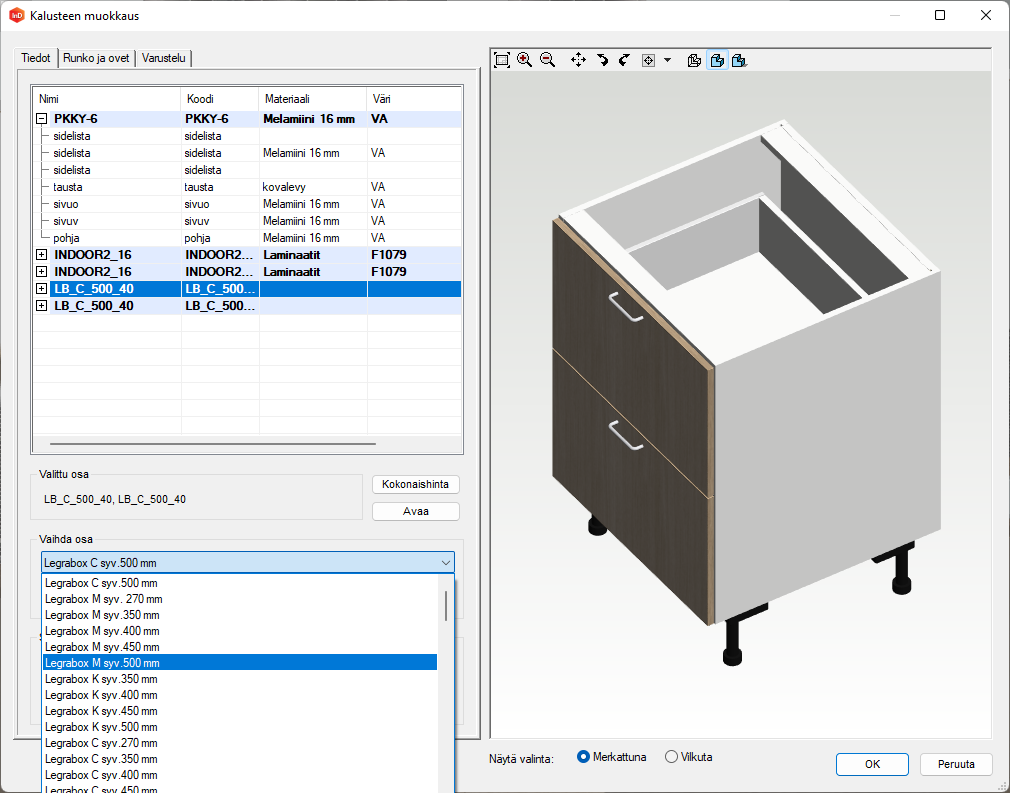Select the pan view arrows tool

[x=578, y=60]
